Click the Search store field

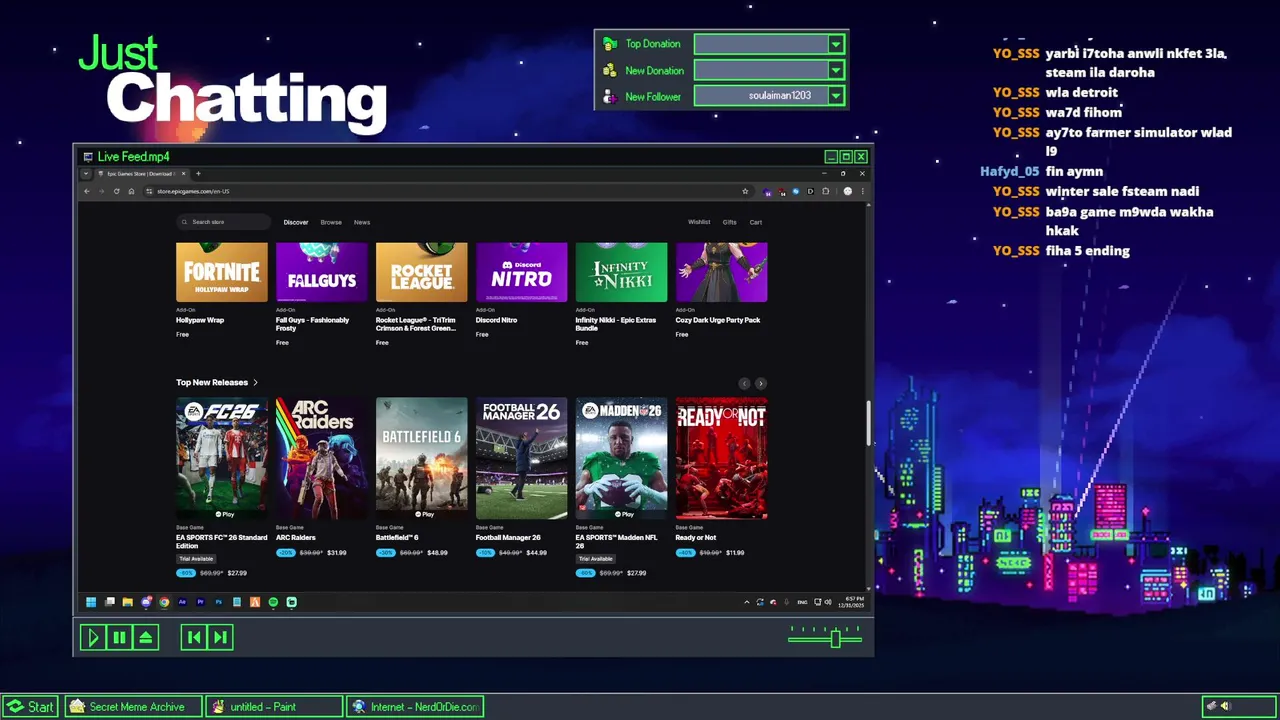tap(224, 222)
